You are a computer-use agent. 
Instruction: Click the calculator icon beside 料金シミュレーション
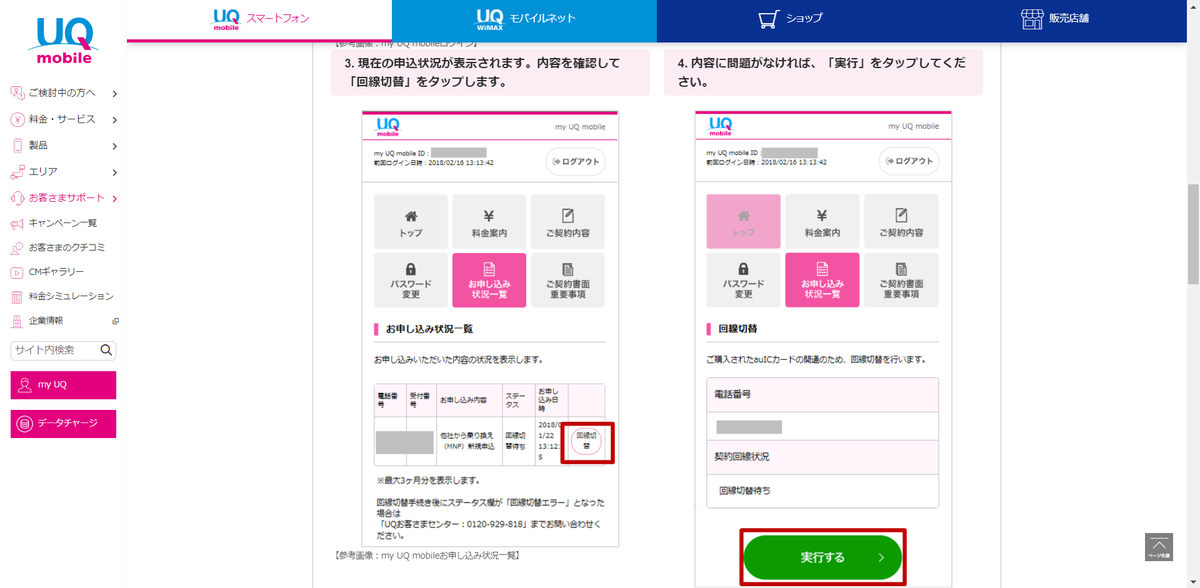pyautogui.click(x=17, y=296)
